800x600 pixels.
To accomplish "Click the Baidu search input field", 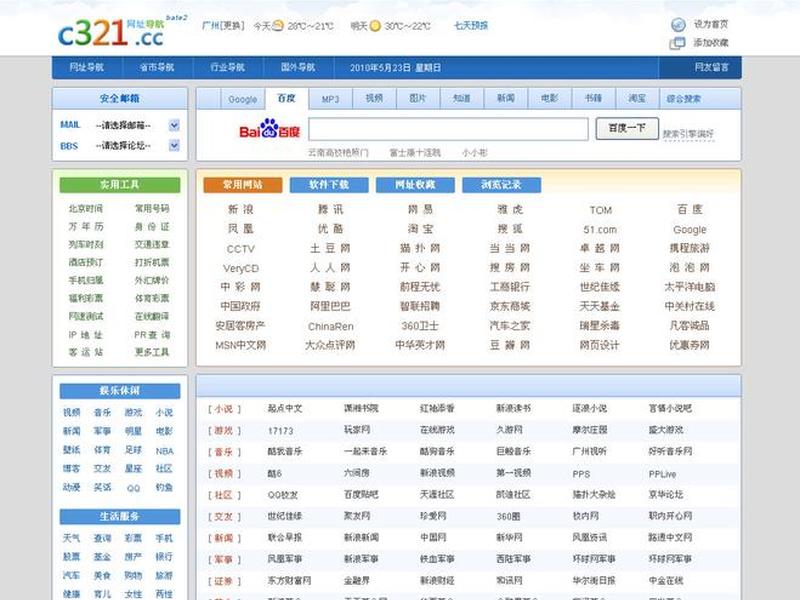I will (x=448, y=129).
